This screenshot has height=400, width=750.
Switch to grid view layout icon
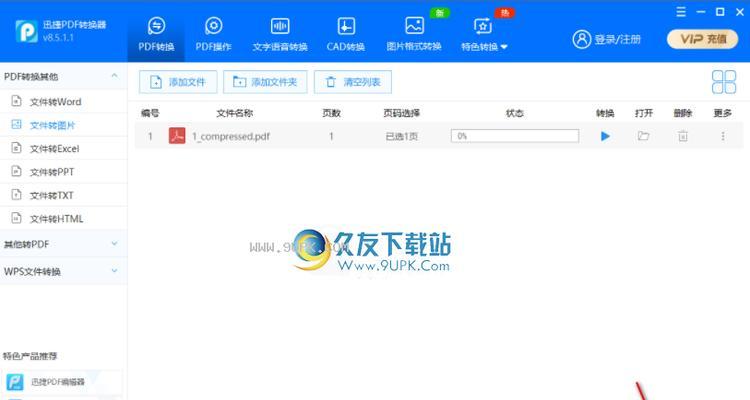click(x=724, y=82)
